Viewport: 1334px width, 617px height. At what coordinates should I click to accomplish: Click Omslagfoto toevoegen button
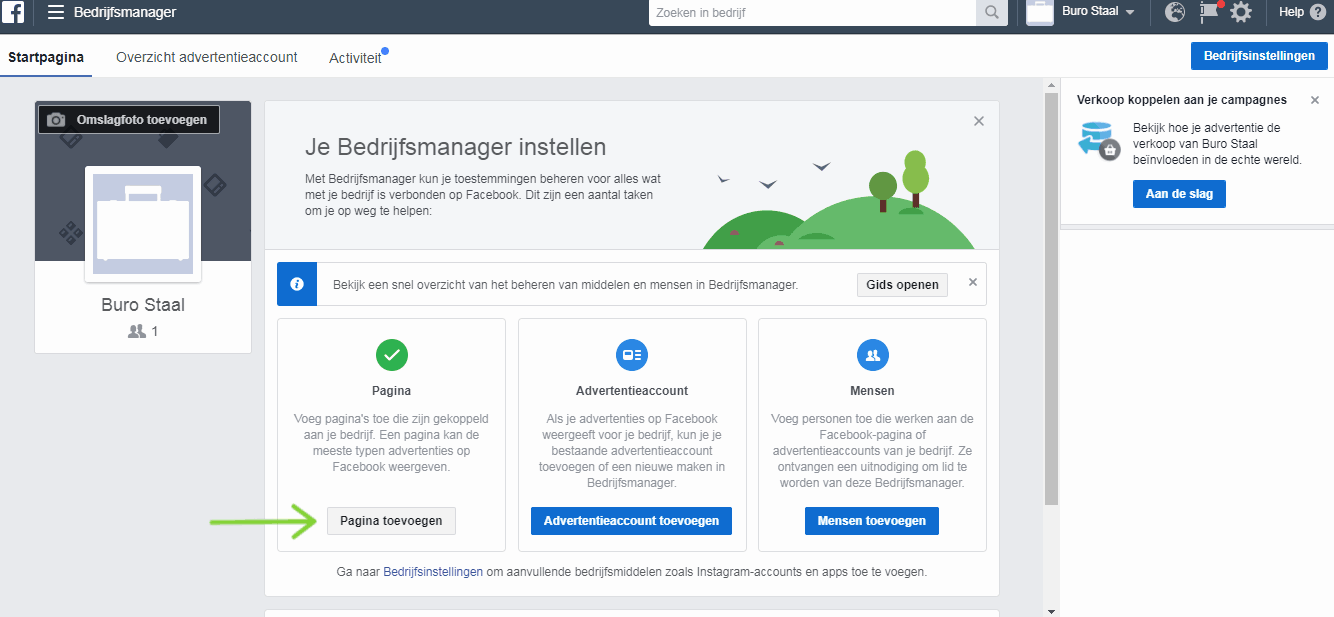tap(129, 120)
